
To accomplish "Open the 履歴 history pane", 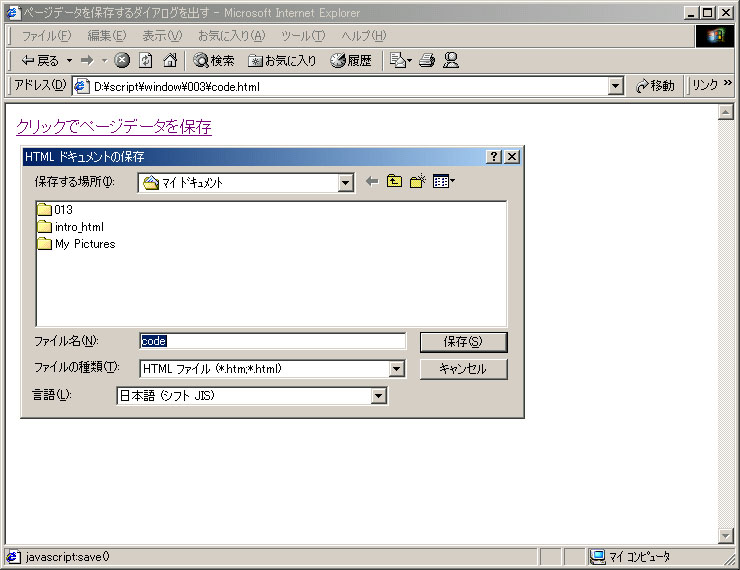I will (x=351, y=60).
